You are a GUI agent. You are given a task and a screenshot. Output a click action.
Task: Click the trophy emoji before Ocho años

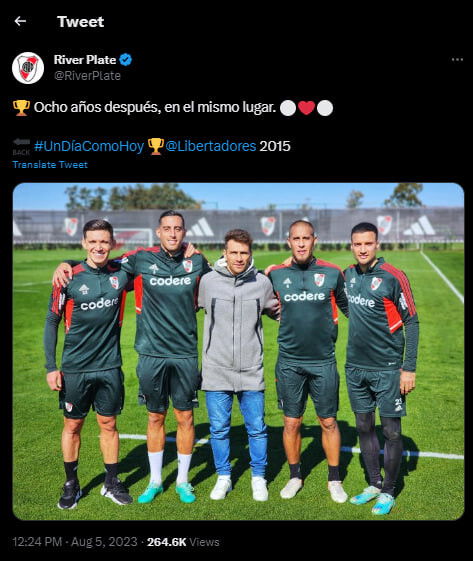21,108
